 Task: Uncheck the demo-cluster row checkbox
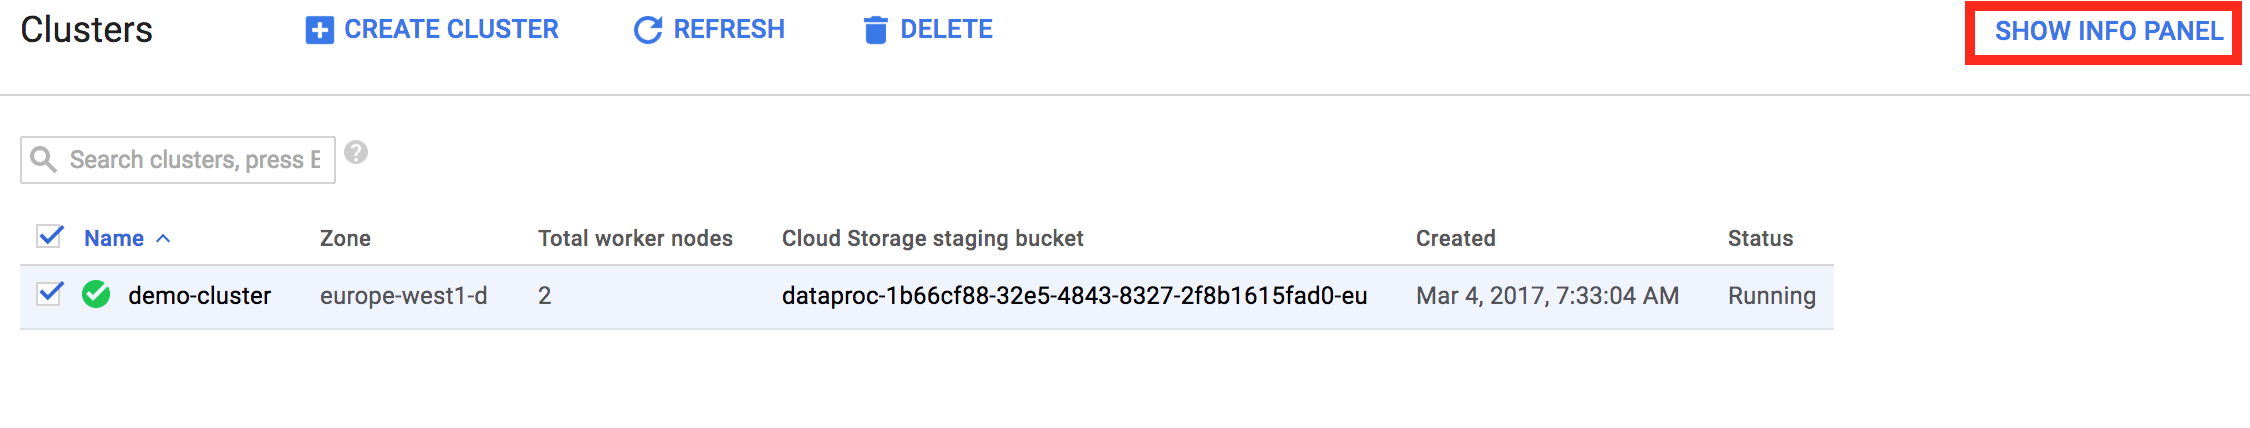click(x=50, y=295)
